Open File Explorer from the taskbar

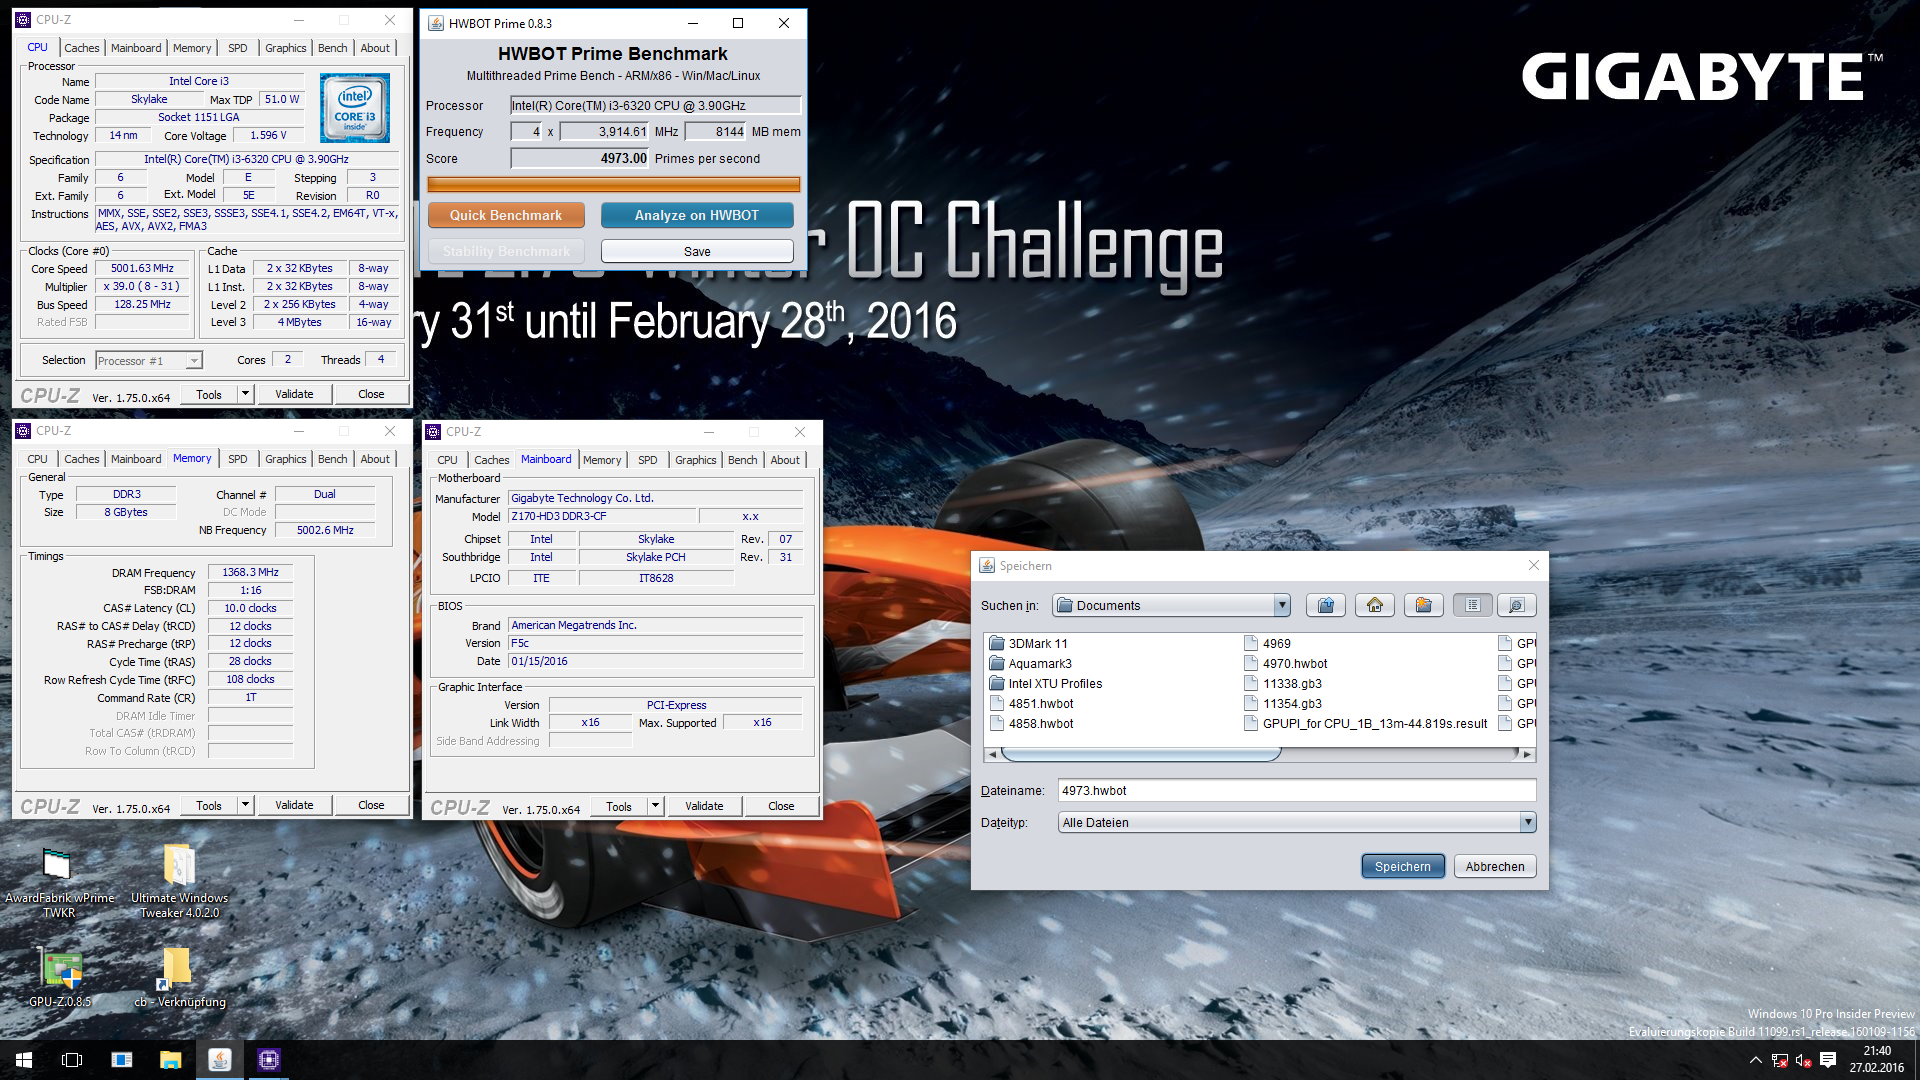tap(170, 1060)
